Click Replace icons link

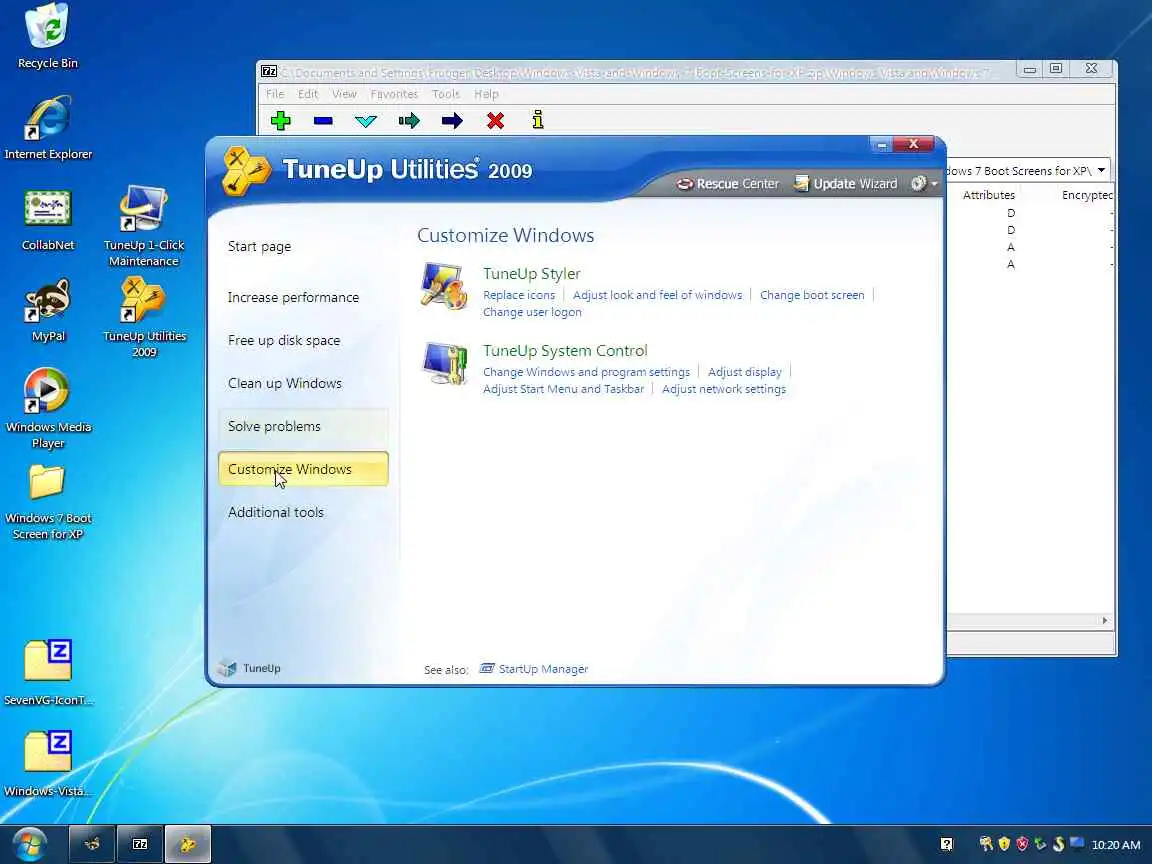click(x=519, y=295)
